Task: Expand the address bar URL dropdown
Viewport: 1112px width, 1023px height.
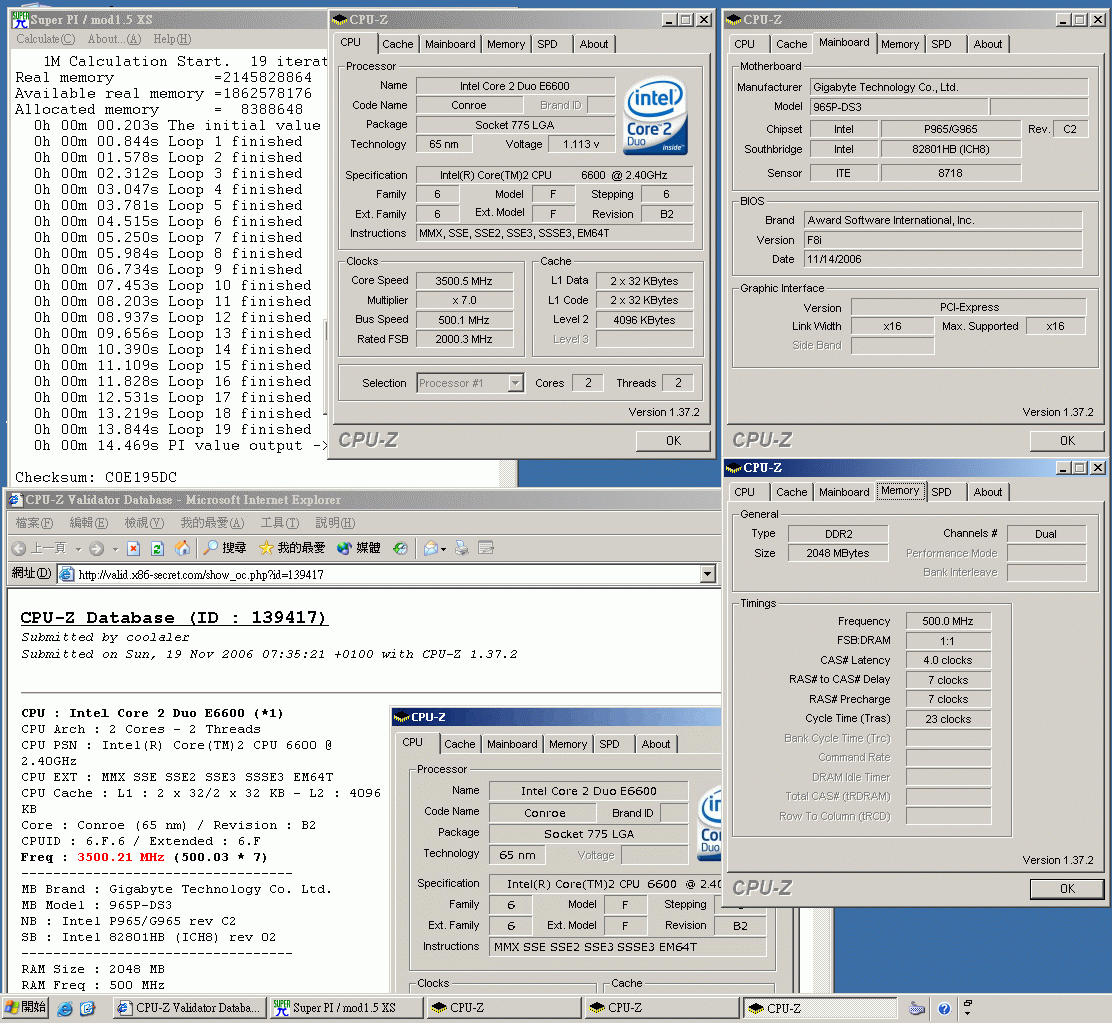Action: point(707,574)
